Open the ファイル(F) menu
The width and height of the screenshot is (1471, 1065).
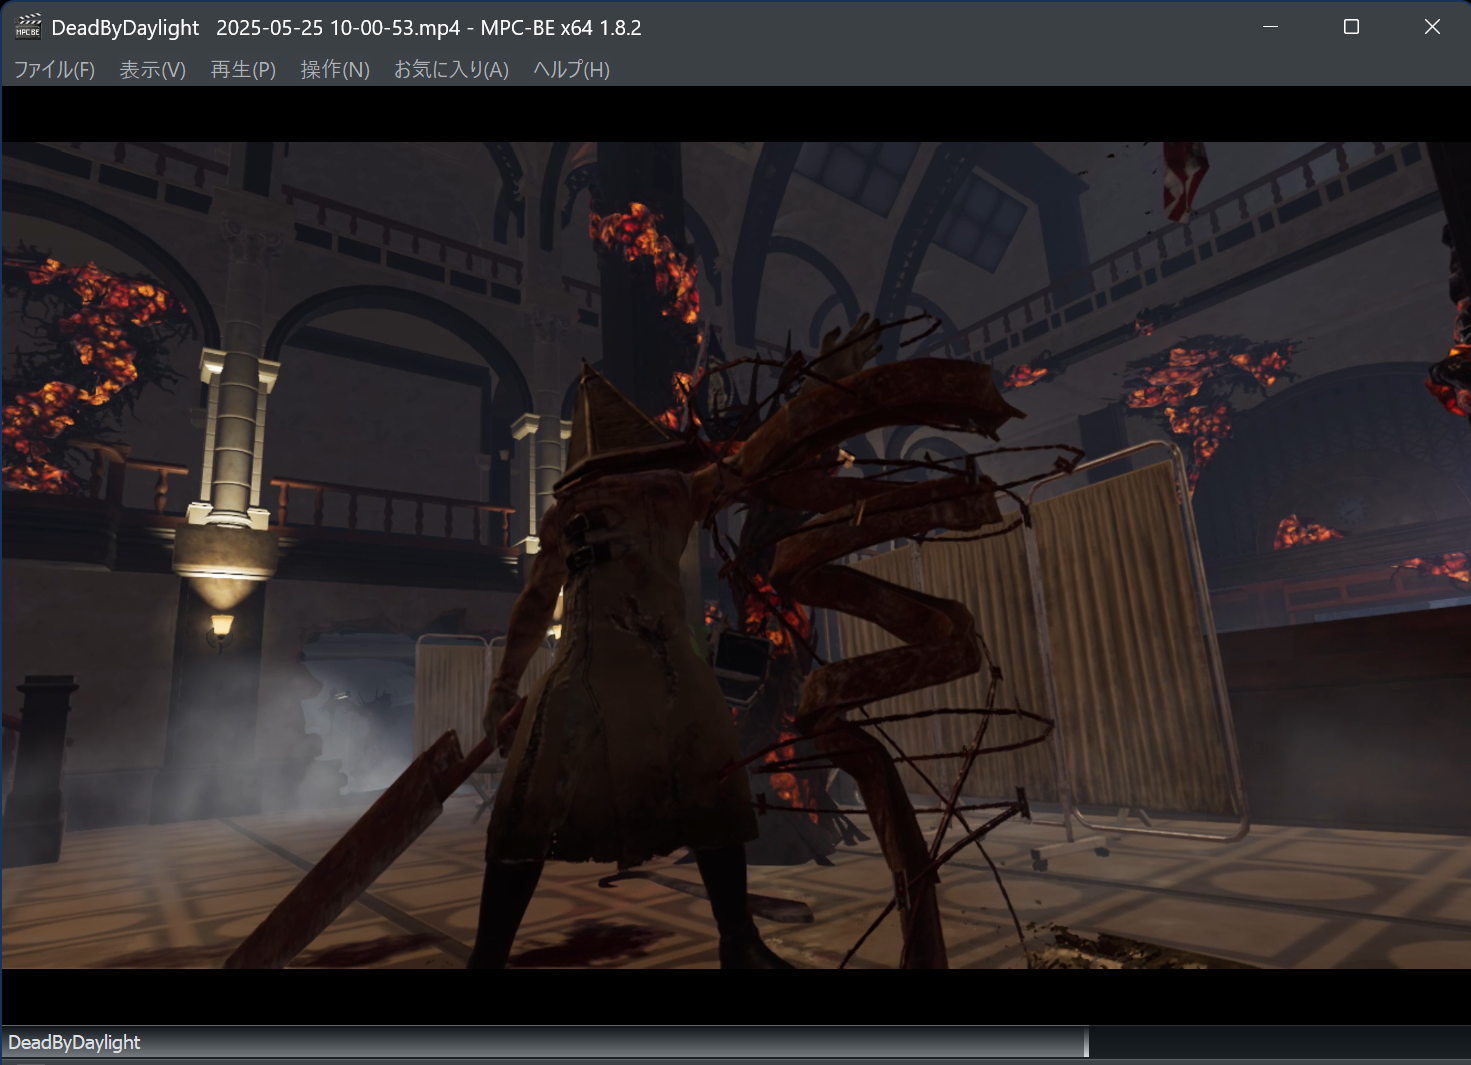click(53, 70)
